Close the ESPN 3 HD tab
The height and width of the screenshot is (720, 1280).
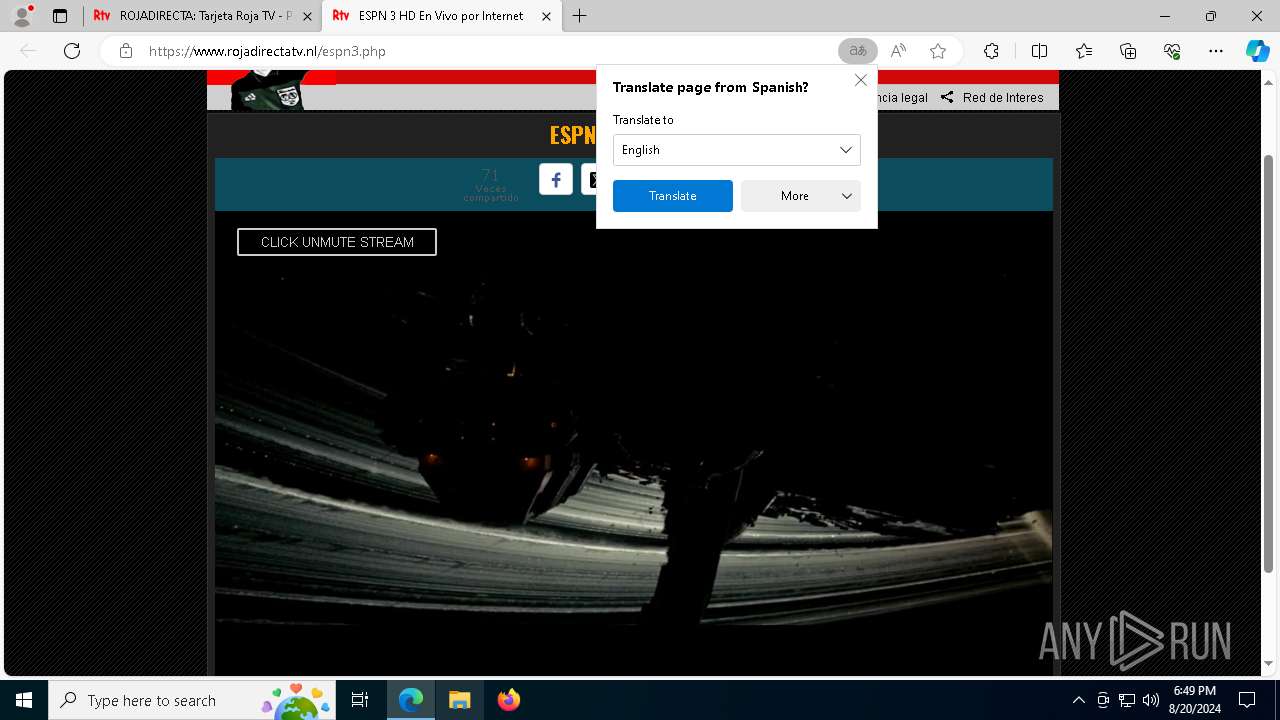(546, 16)
